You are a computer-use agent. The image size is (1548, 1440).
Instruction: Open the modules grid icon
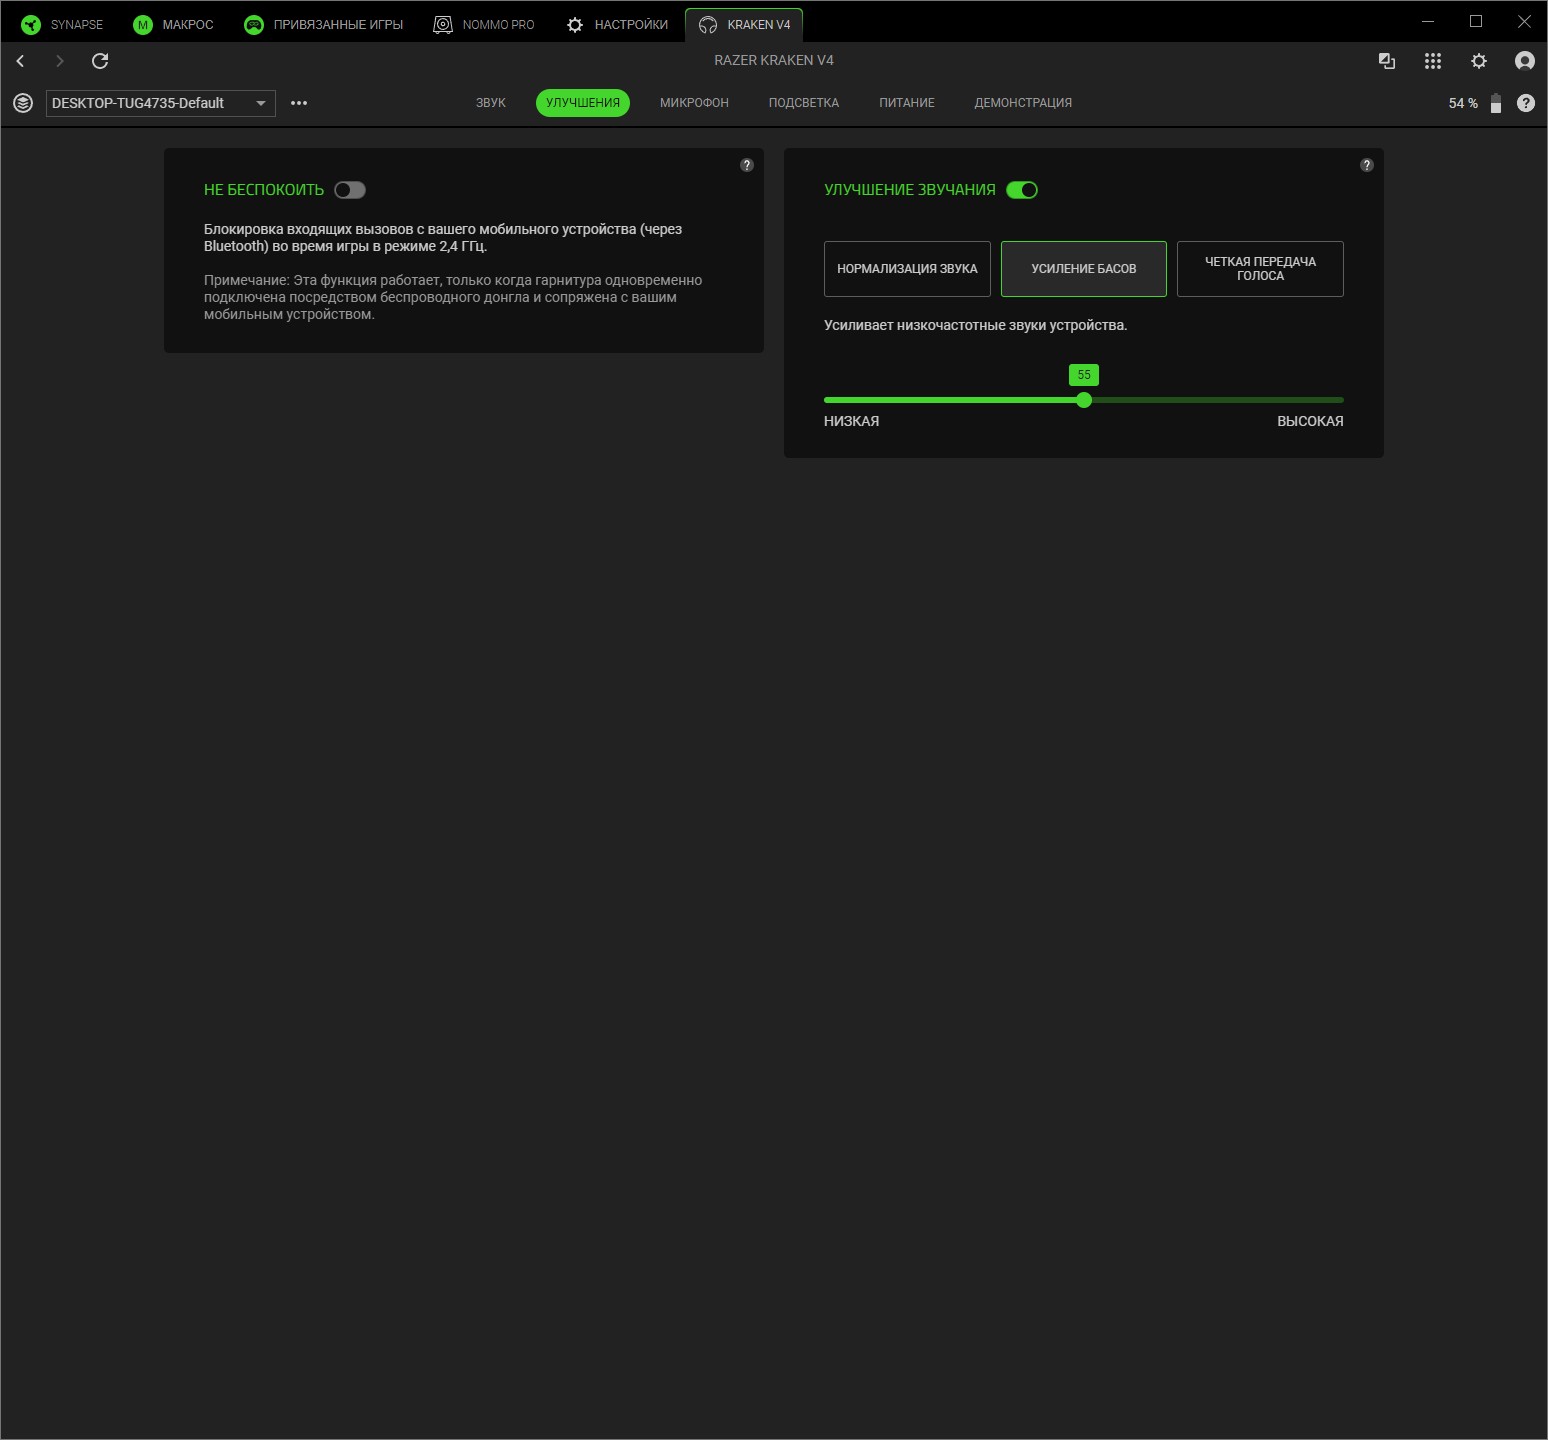(x=1433, y=61)
